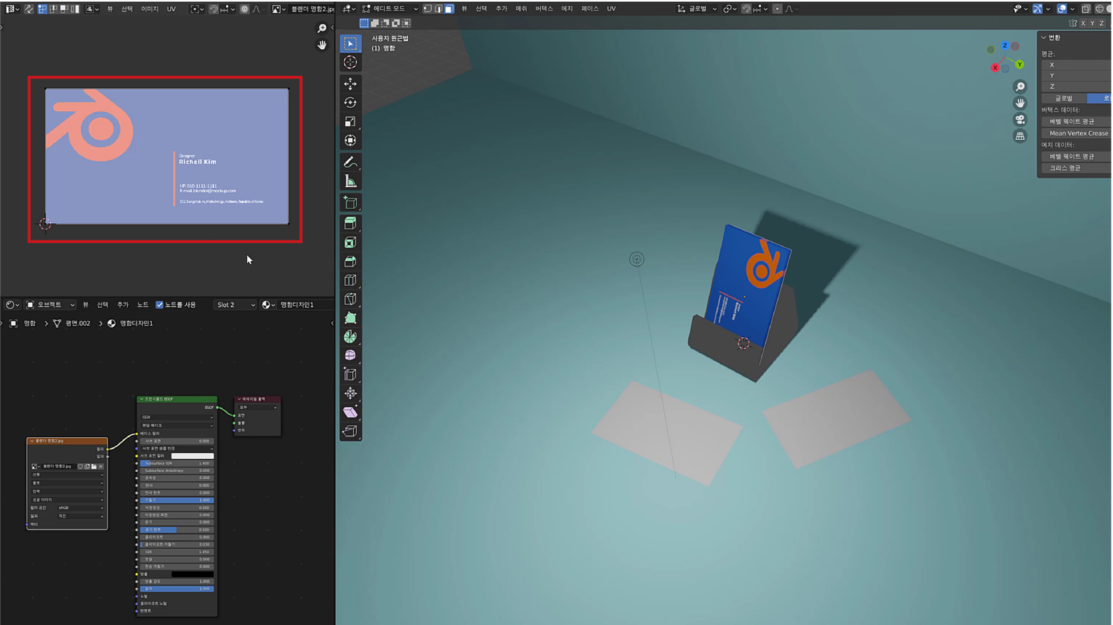Select the Loop Cut tool
The width and height of the screenshot is (1113, 625).
tap(350, 280)
